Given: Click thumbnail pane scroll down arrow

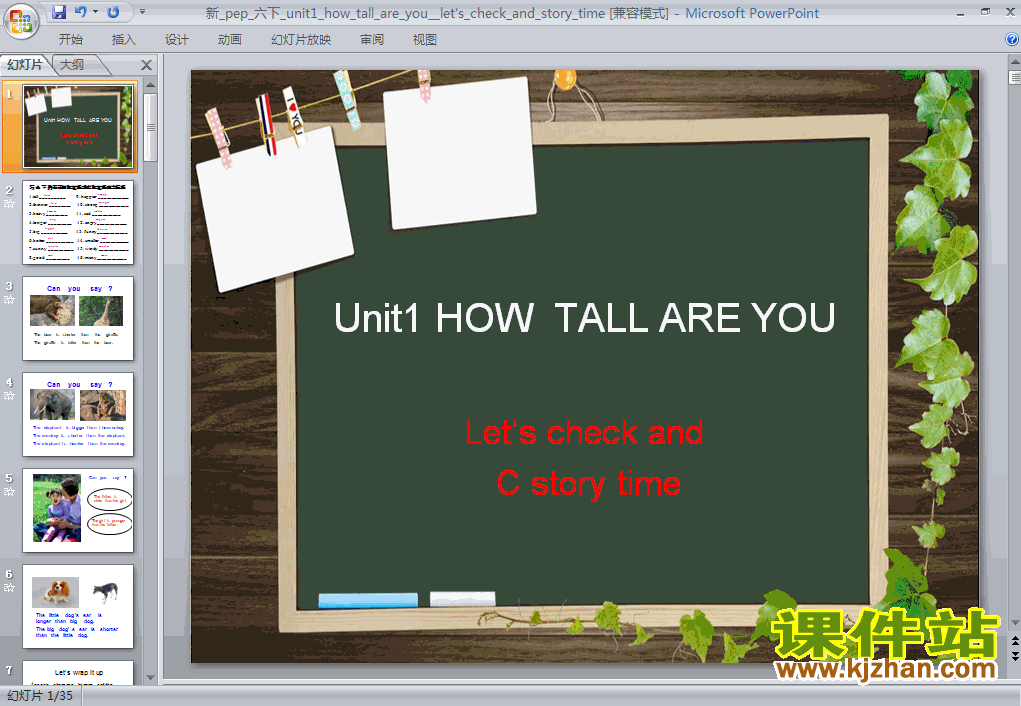Looking at the screenshot, I should pos(150,677).
